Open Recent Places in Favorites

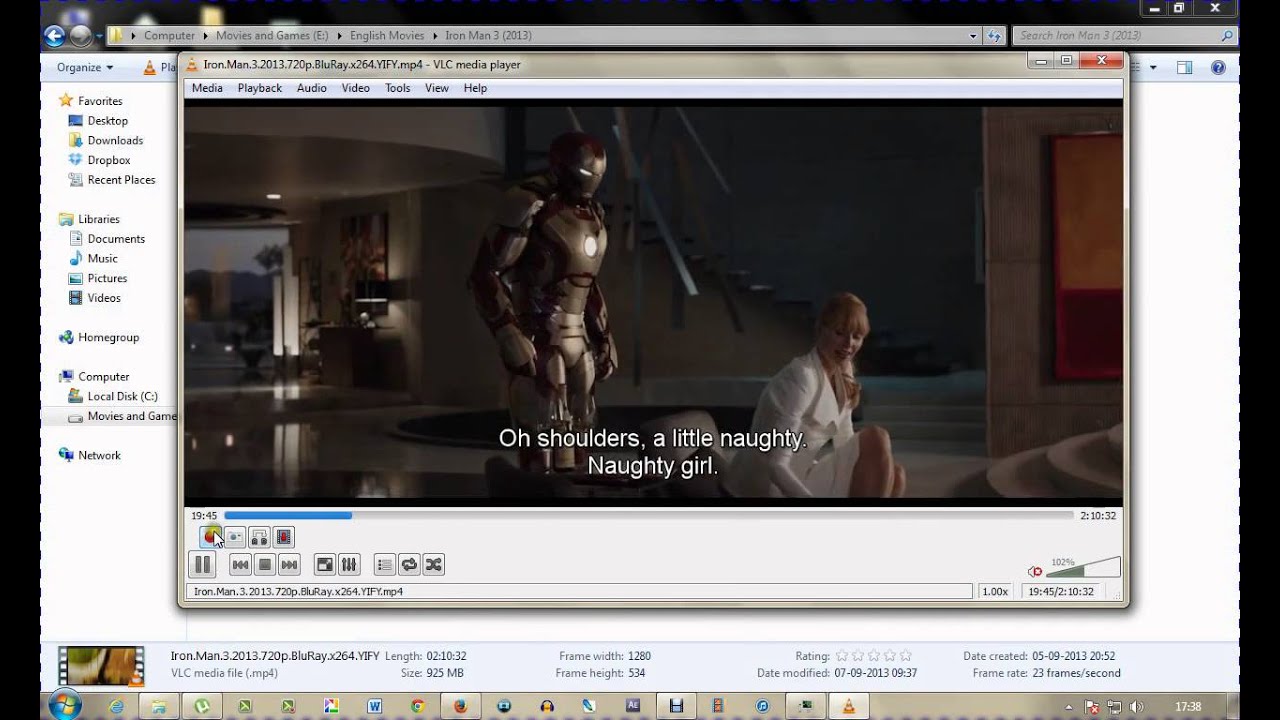point(111,180)
